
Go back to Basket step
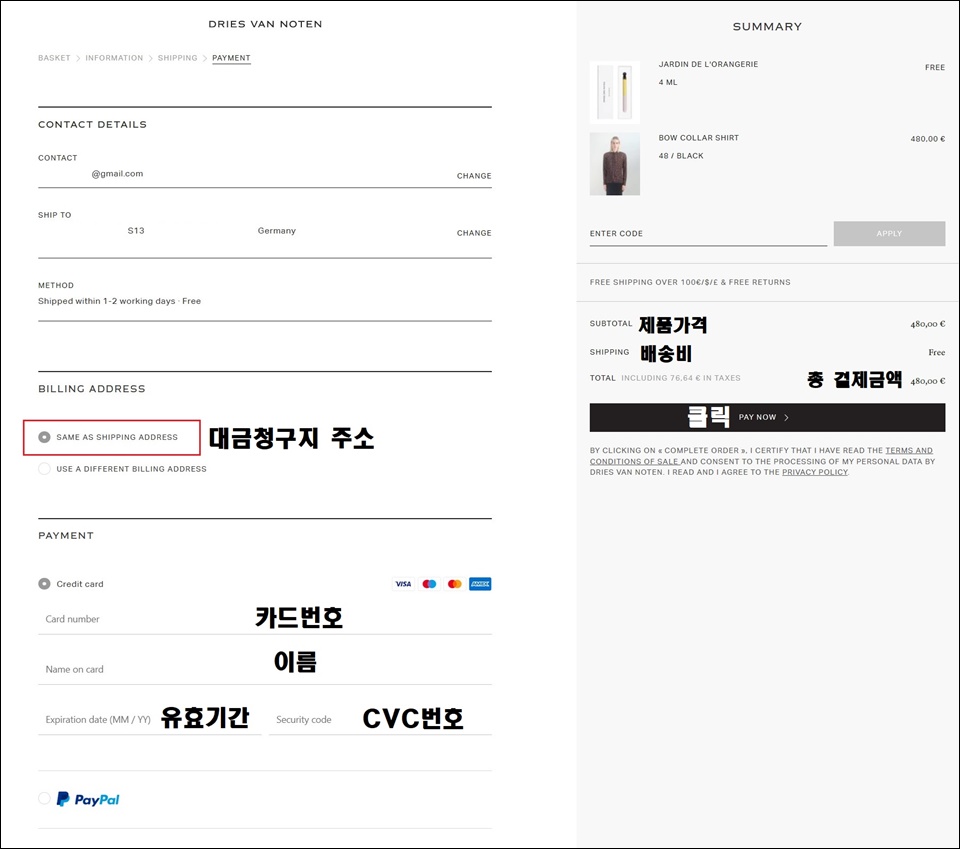click(54, 58)
